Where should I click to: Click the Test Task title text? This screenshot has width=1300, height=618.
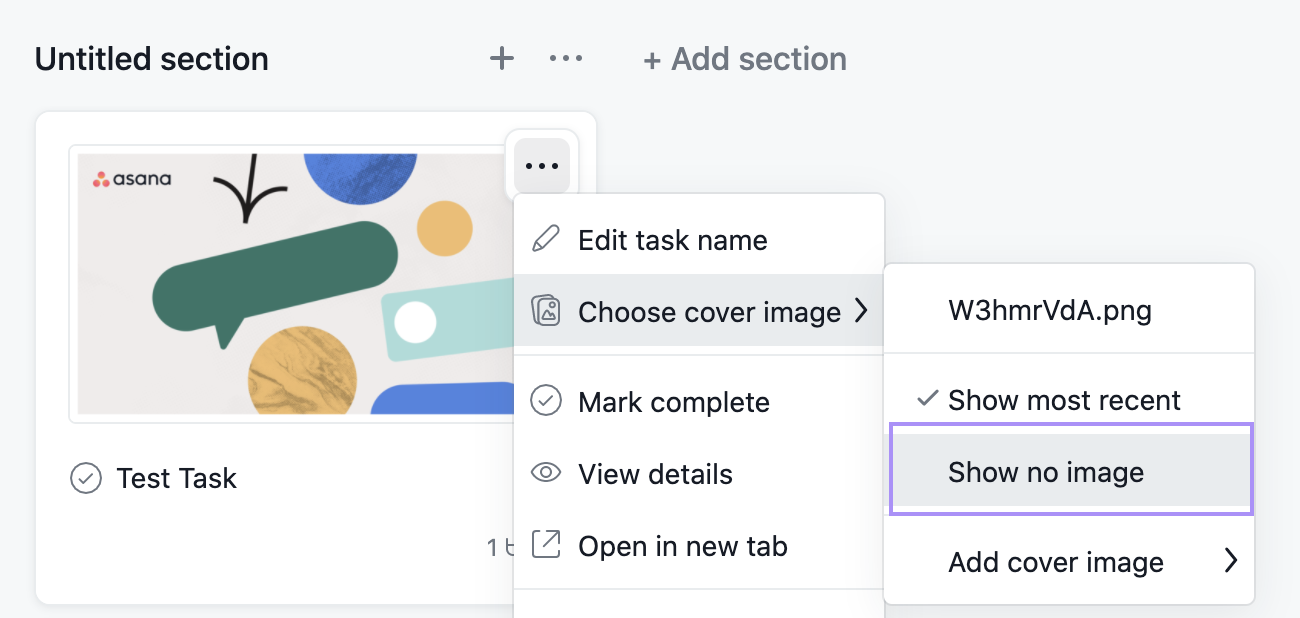click(177, 479)
